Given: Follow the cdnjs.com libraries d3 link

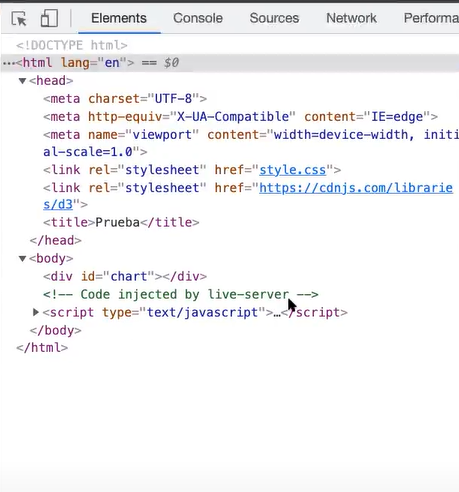Looking at the screenshot, I should (x=356, y=188).
